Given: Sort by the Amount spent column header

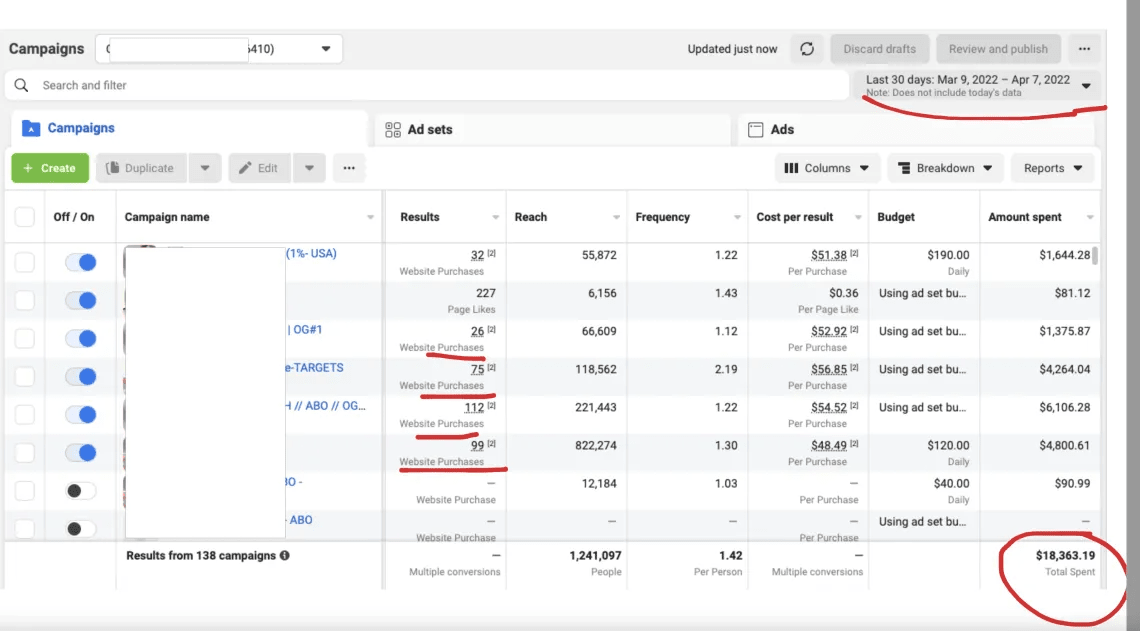Looking at the screenshot, I should click(1024, 217).
